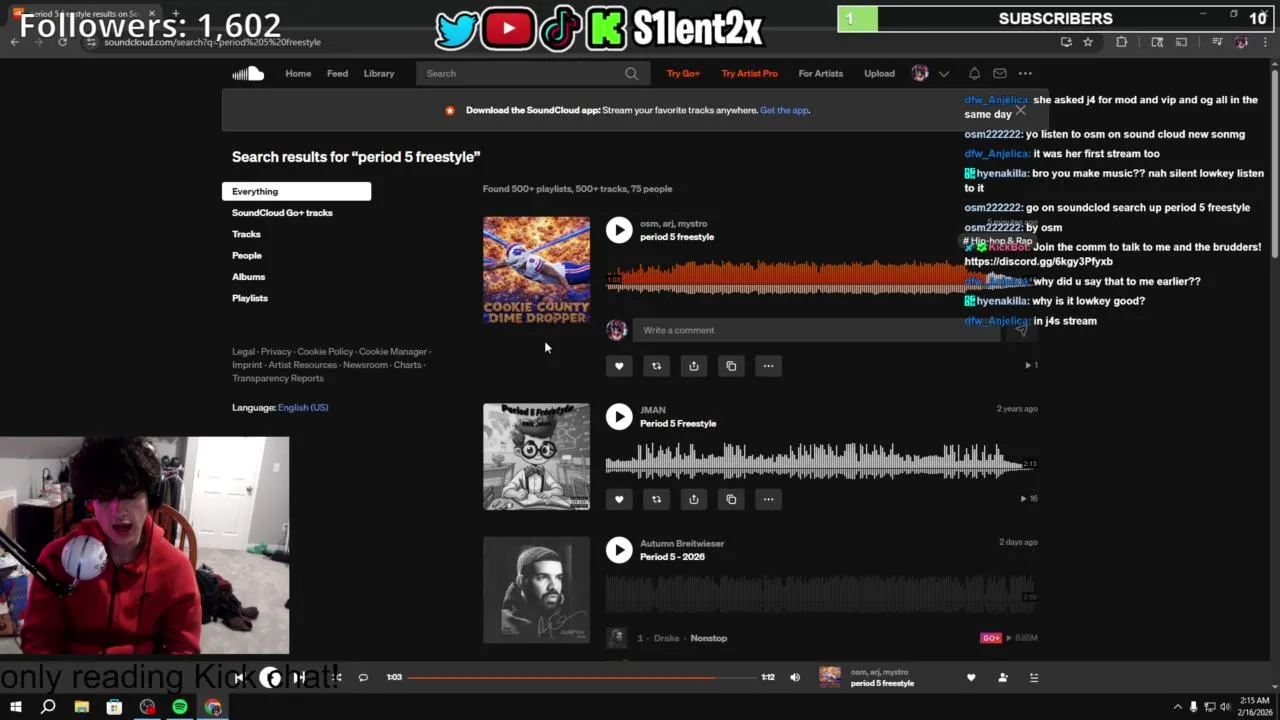
Task: Copy link of osm period 5 freestyle track
Action: [731, 366]
